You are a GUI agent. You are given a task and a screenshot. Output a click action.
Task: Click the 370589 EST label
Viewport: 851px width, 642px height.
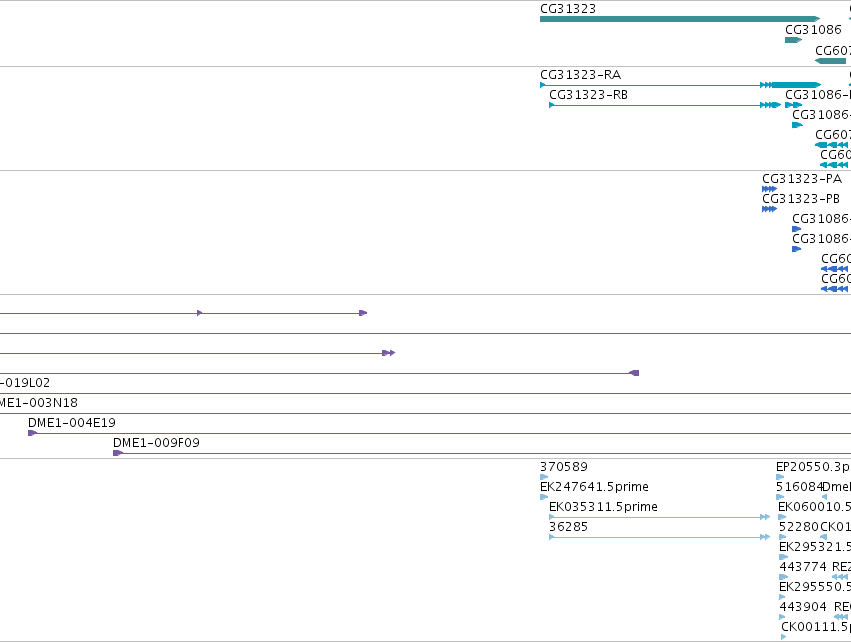(564, 467)
